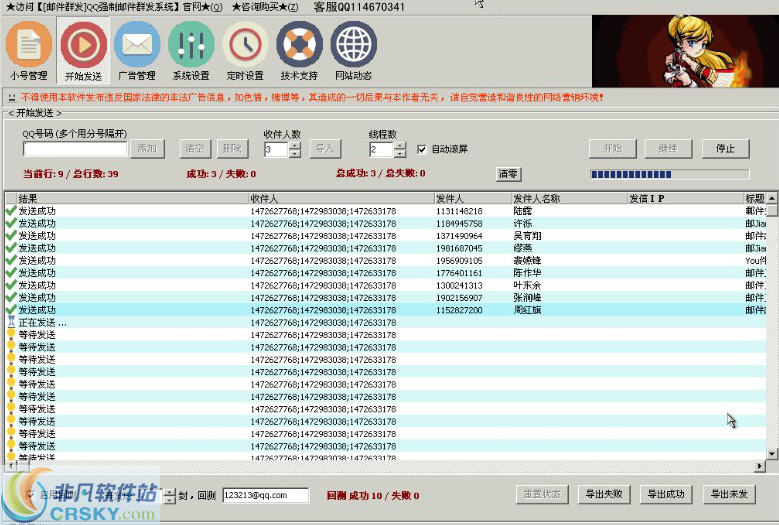This screenshot has height=525, width=779.
Task: Open 小号管理 account management
Action: [29, 50]
